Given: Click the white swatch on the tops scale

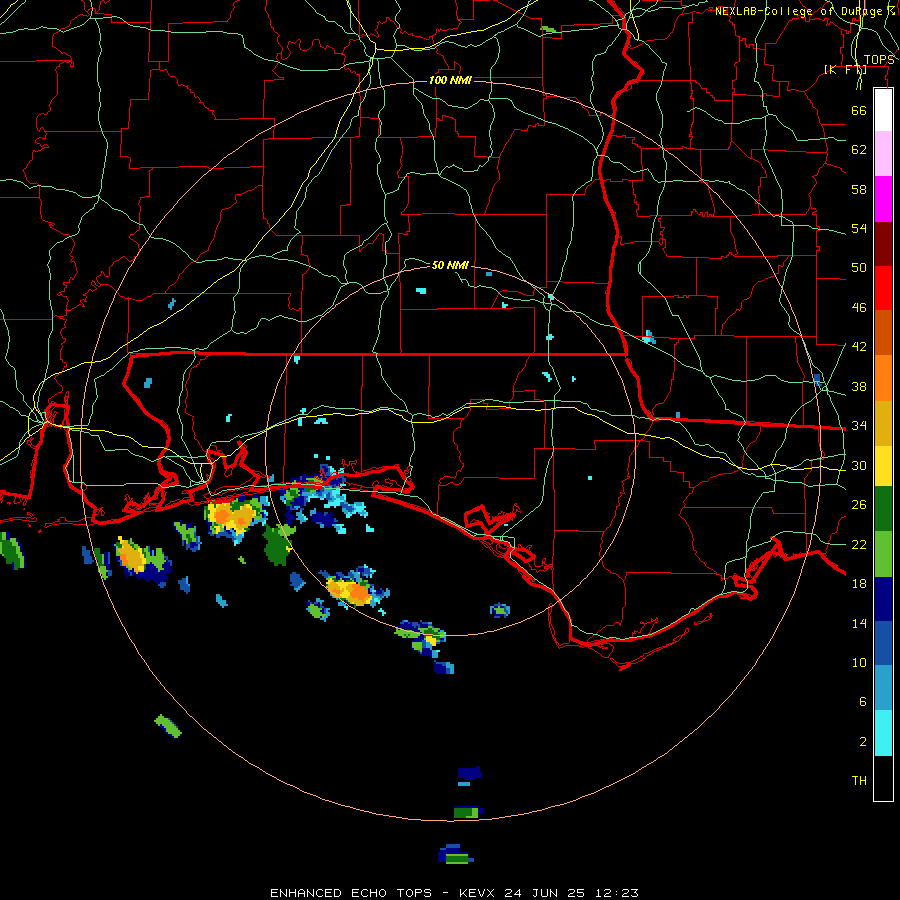Looking at the screenshot, I should pyautogui.click(x=883, y=110).
